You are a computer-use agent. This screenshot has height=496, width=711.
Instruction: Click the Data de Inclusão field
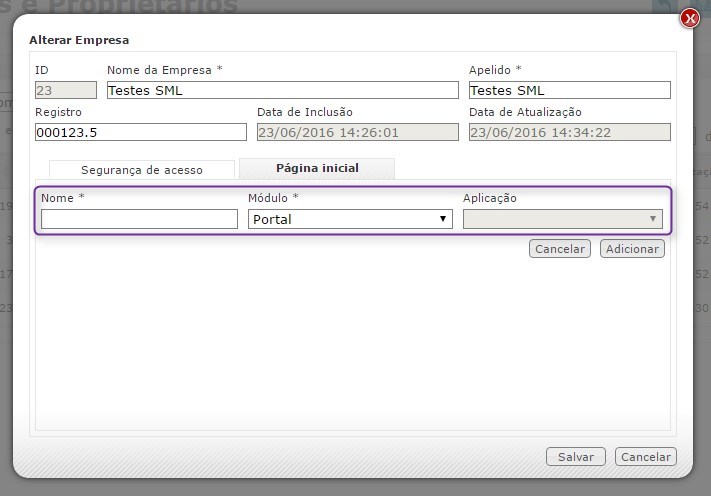357,132
